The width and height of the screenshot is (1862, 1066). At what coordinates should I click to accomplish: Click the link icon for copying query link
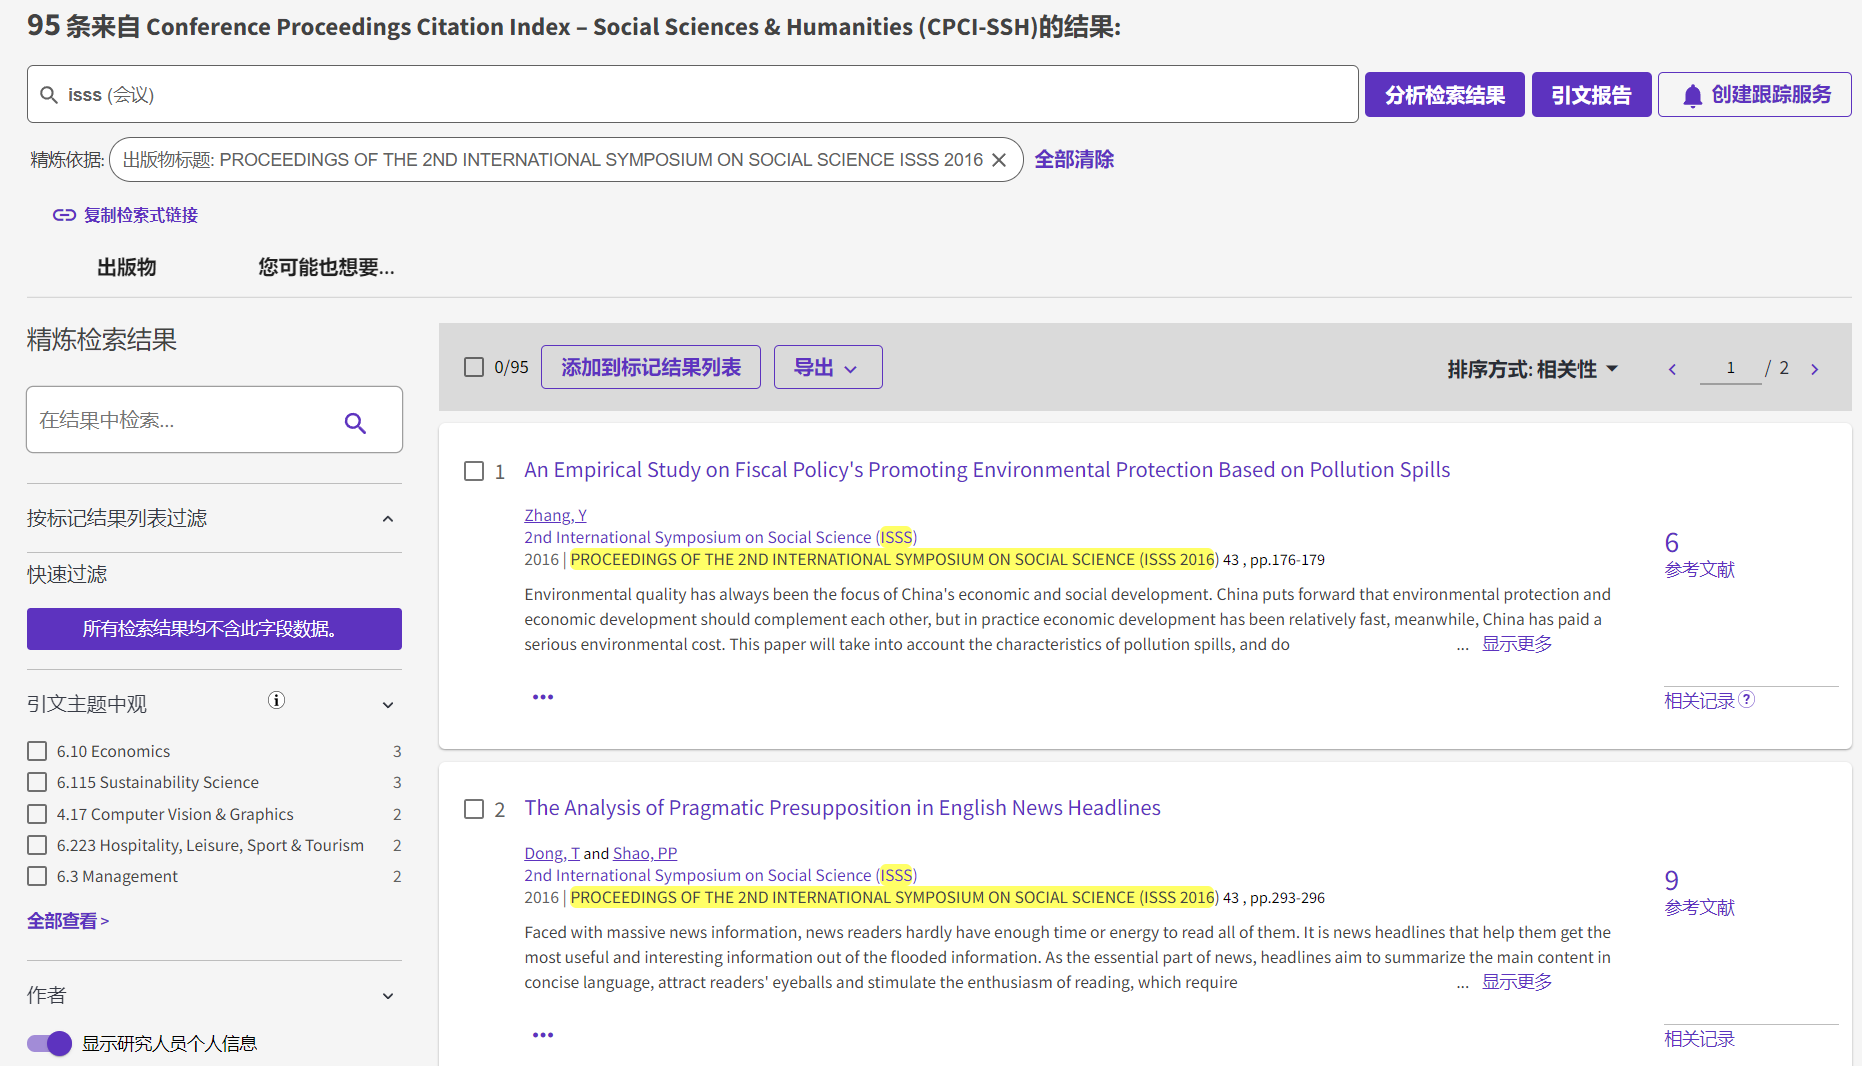[x=64, y=215]
